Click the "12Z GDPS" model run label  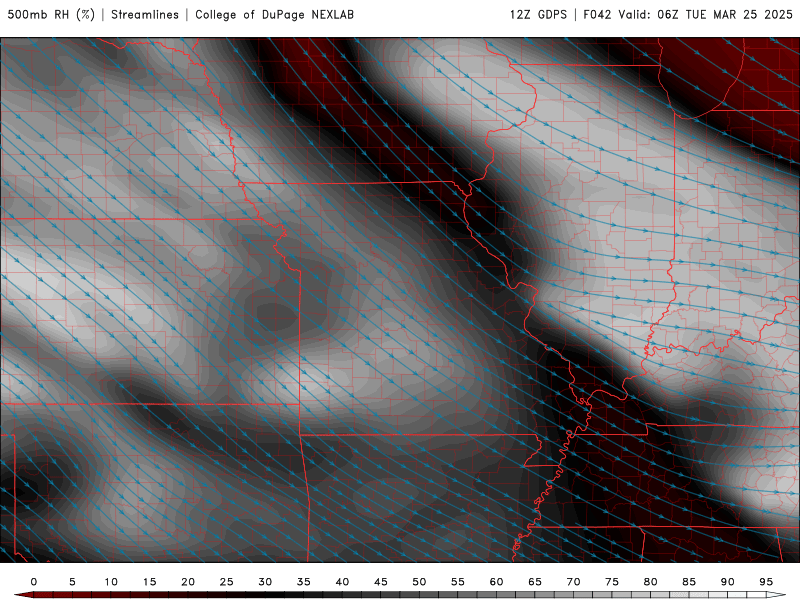(x=538, y=14)
